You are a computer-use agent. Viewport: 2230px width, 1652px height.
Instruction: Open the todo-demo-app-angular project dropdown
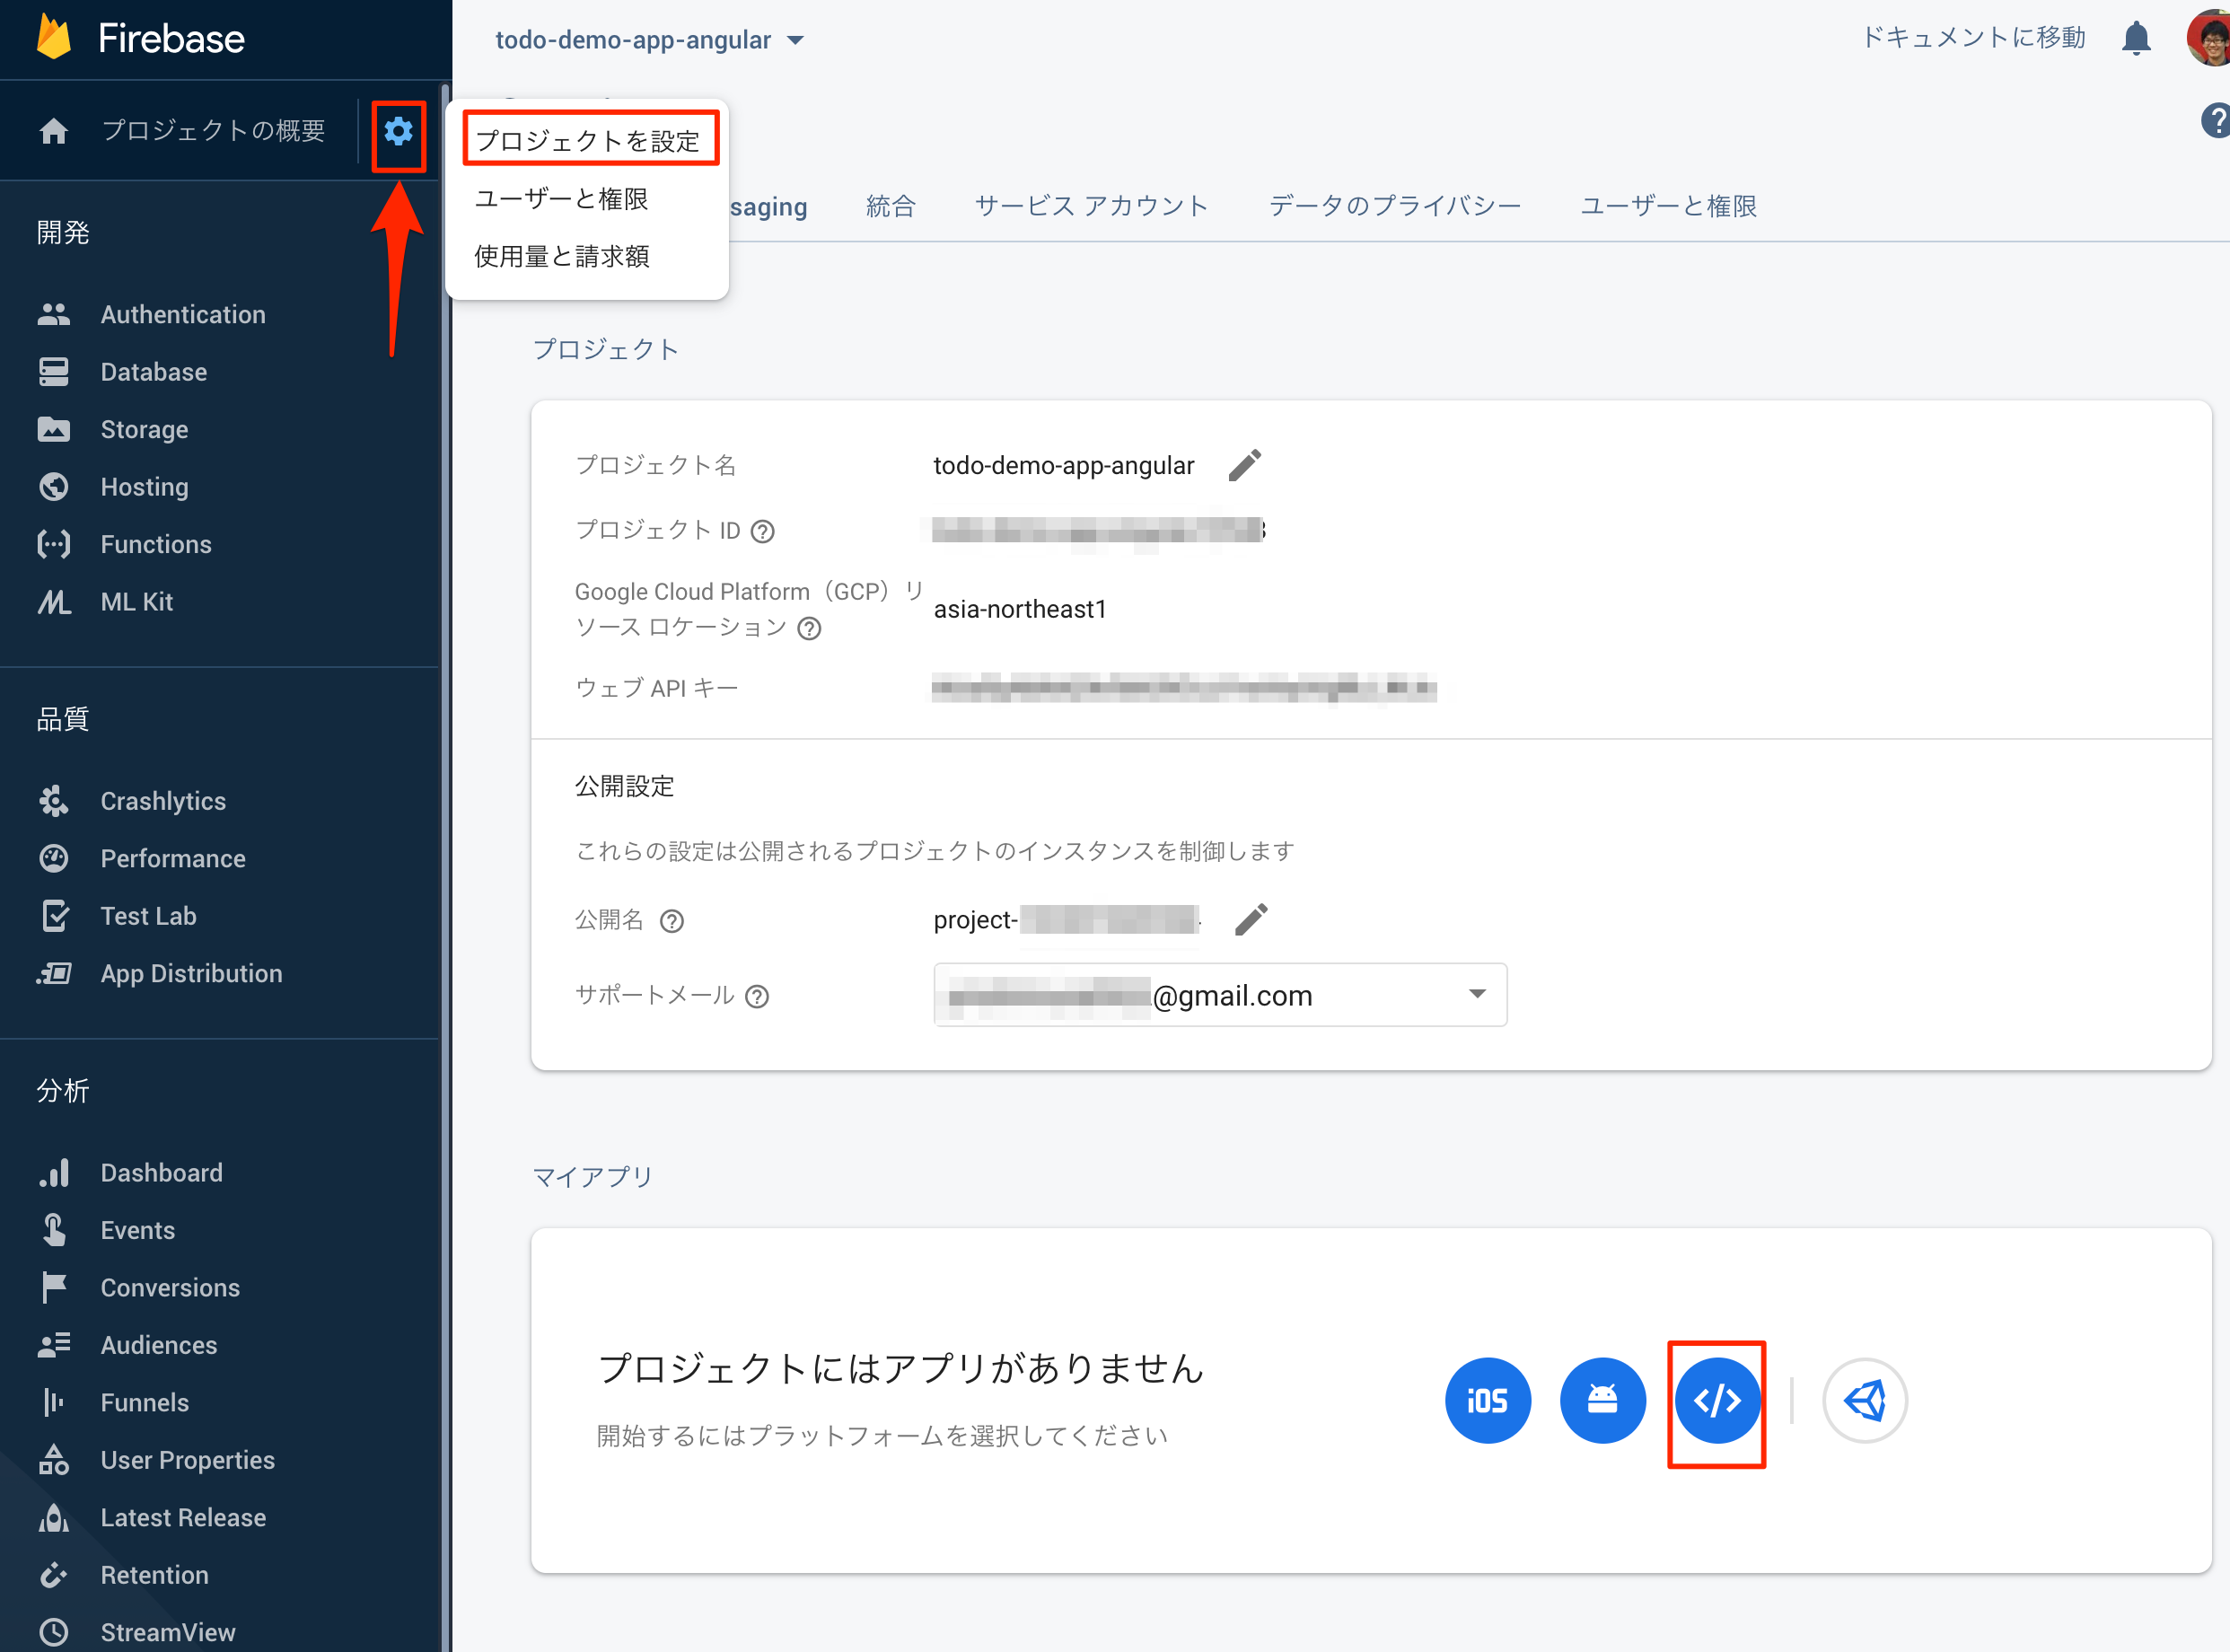tap(650, 40)
